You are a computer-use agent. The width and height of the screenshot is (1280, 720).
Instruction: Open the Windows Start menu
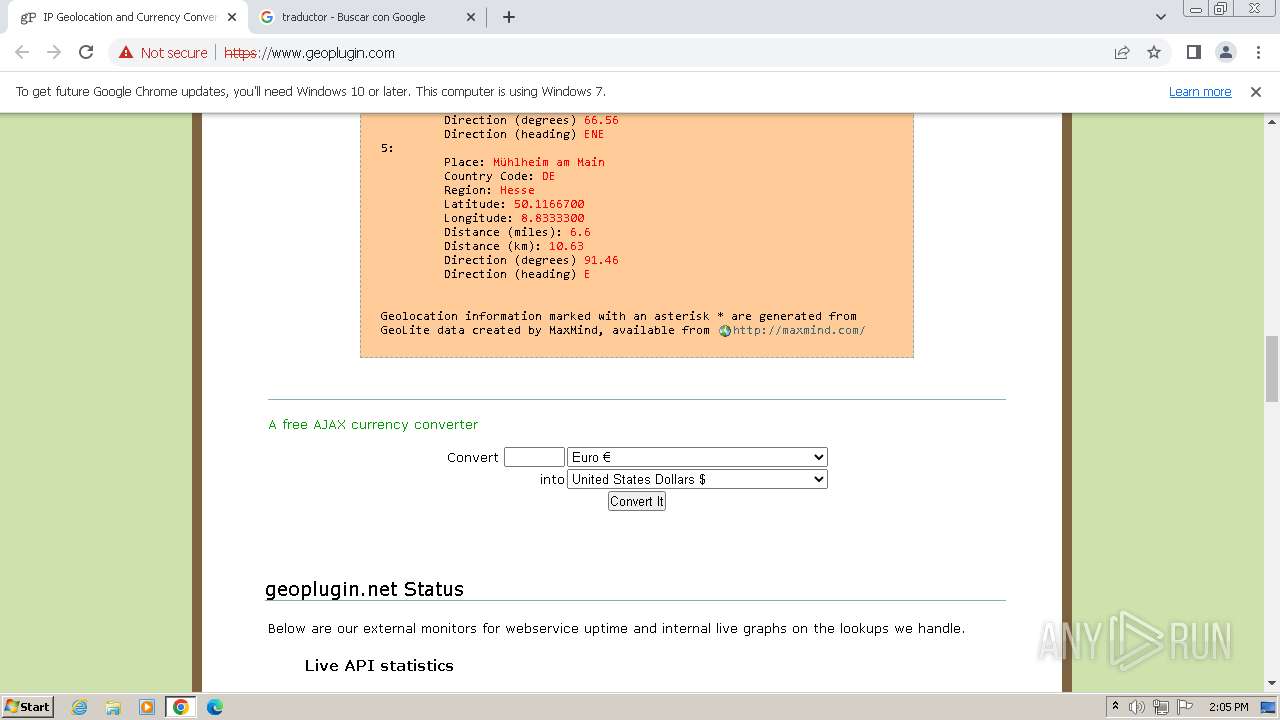pos(28,706)
